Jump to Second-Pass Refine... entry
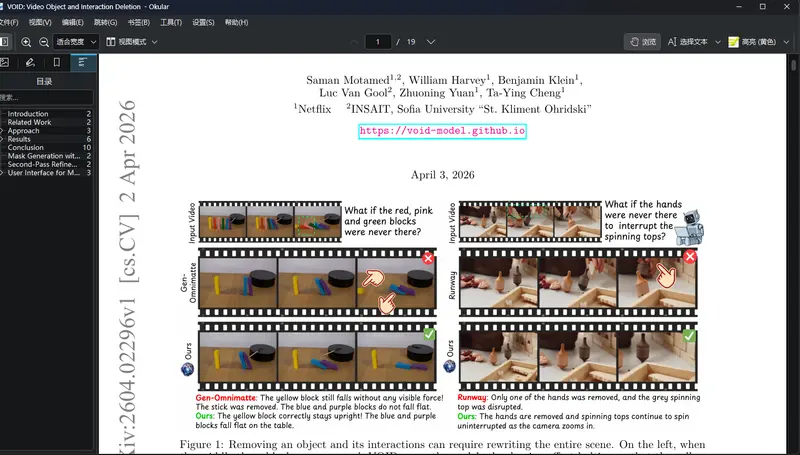The width and height of the screenshot is (800, 455). [42, 164]
